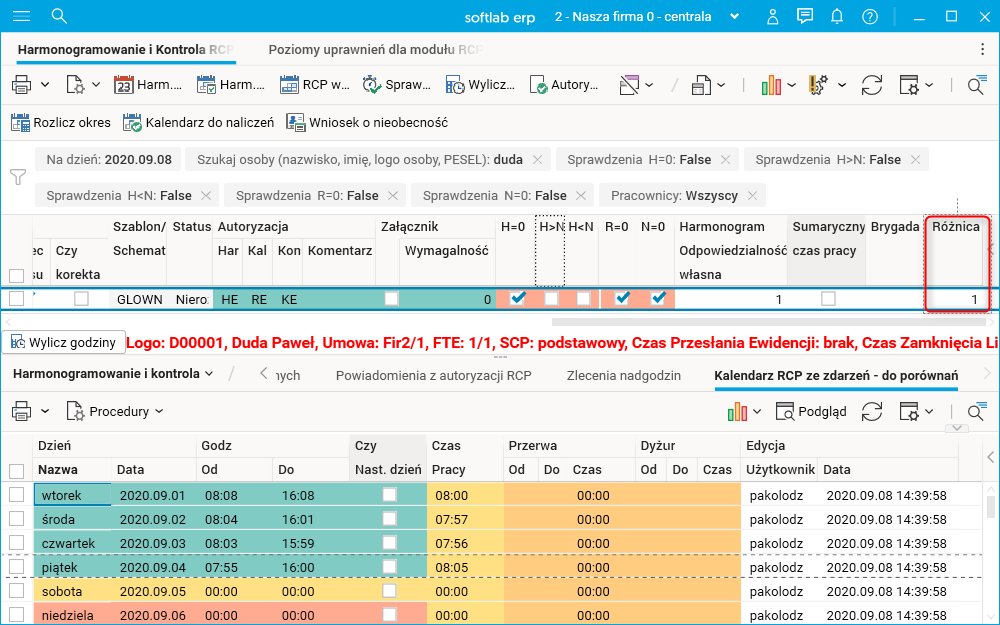This screenshot has width=1000, height=625.
Task: Click the chat messages icon
Action: point(804,17)
